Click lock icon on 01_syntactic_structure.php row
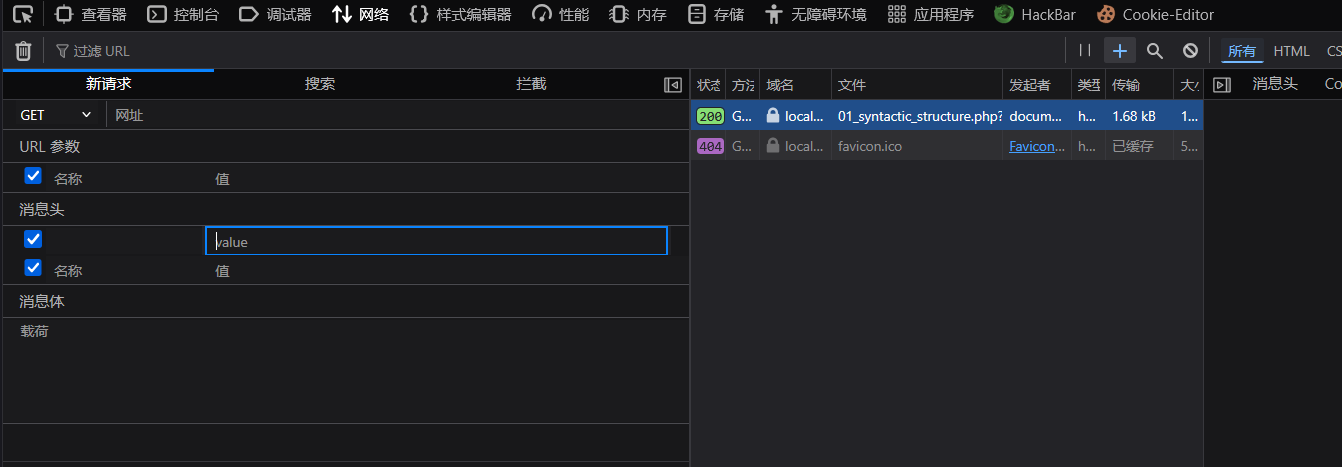This screenshot has width=1342, height=467. 773,116
